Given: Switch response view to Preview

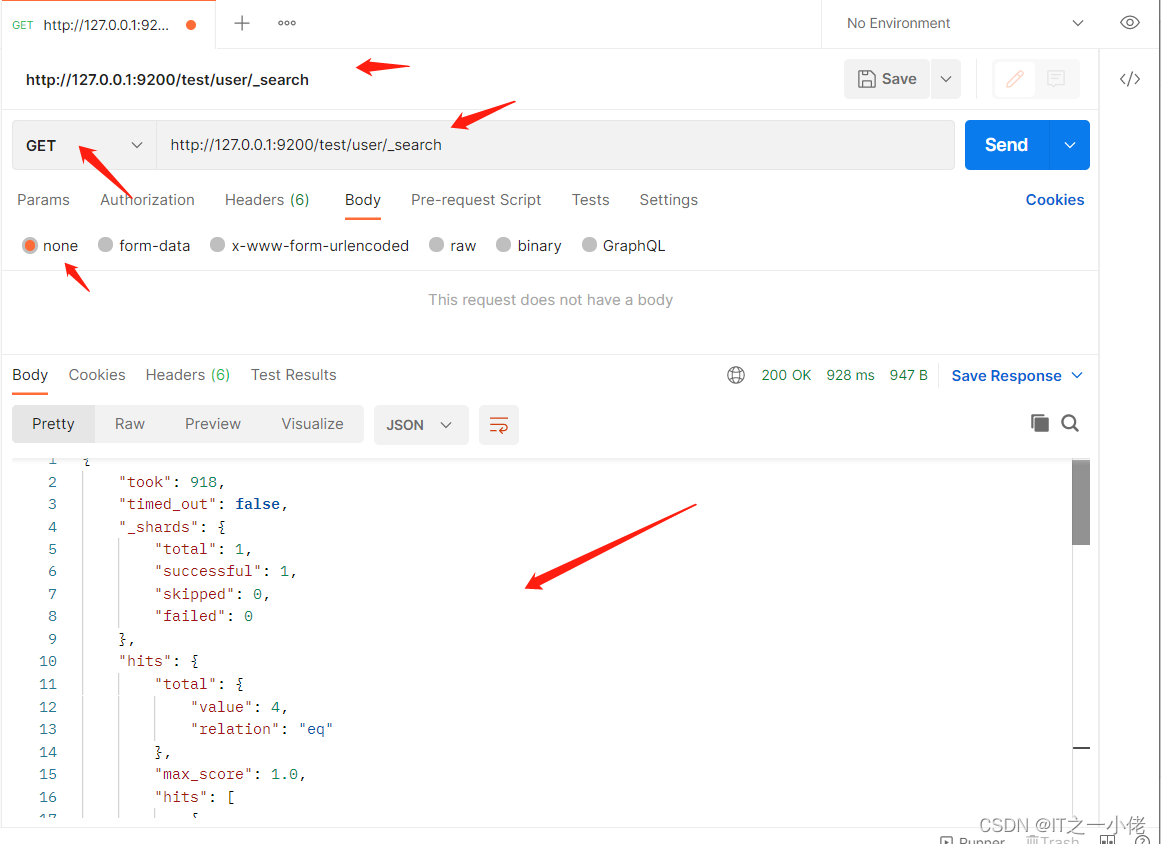Looking at the screenshot, I should click(213, 423).
